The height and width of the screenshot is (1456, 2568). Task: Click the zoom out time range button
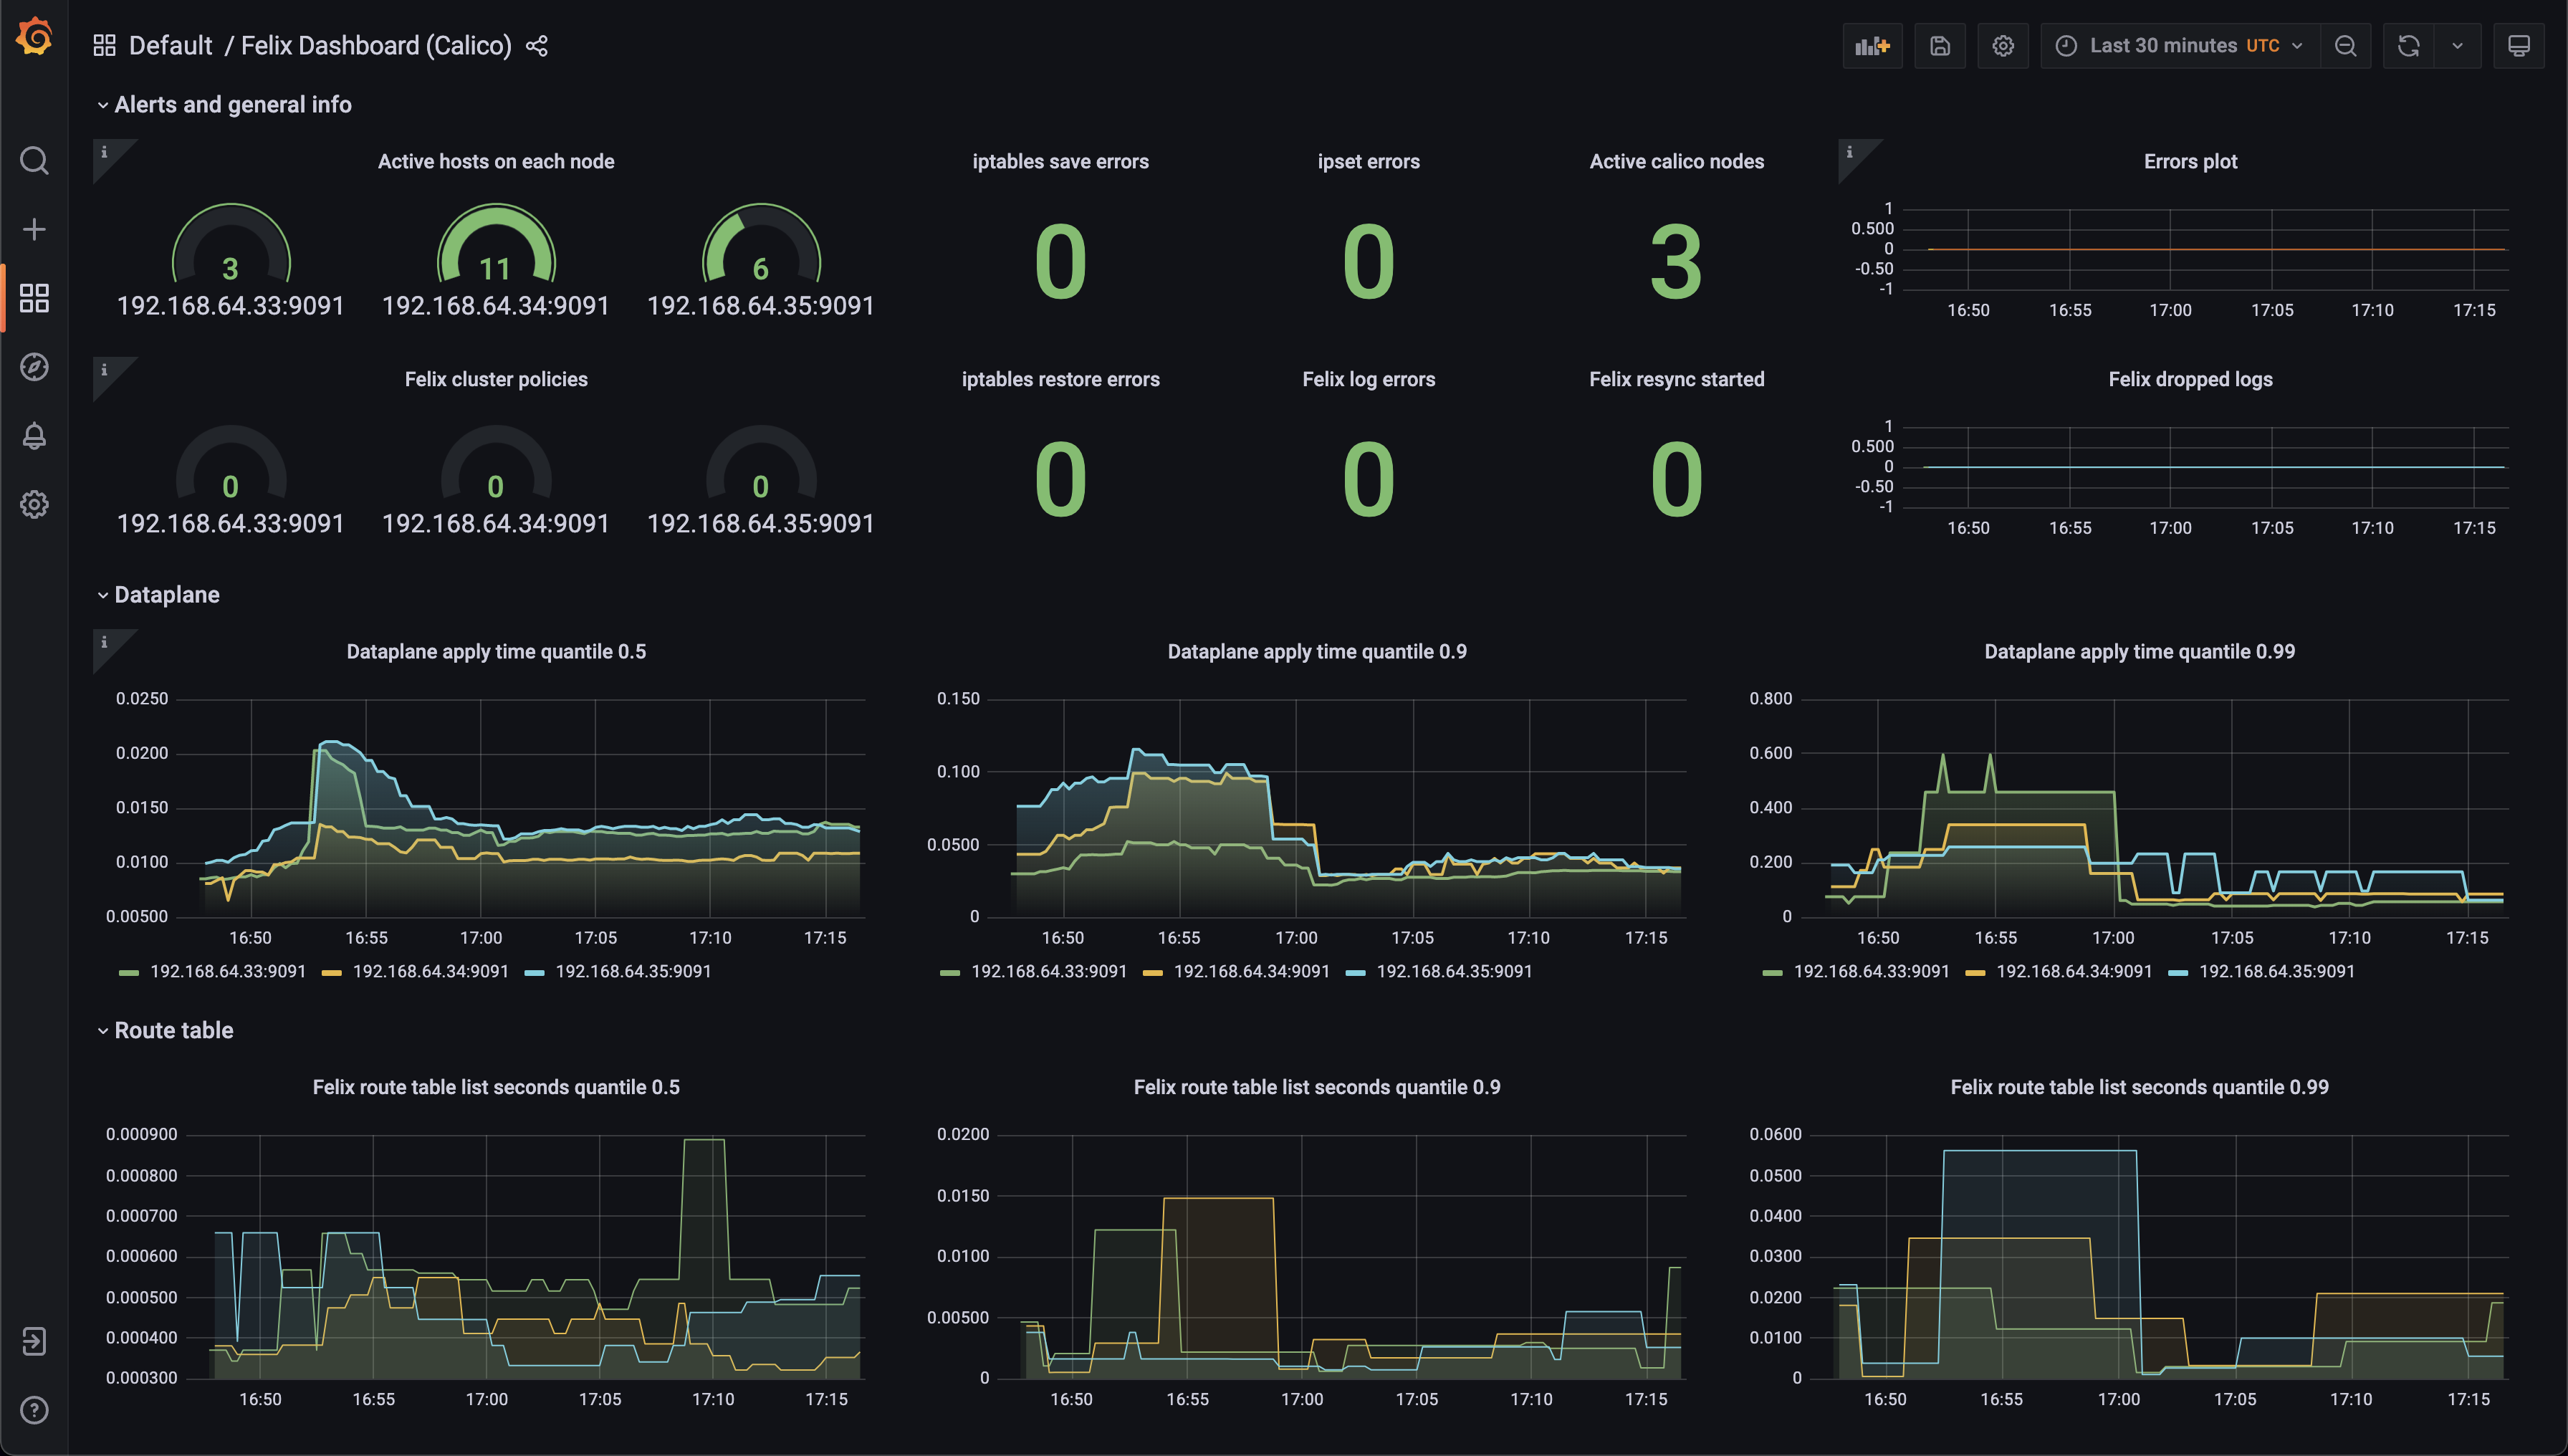click(x=2345, y=46)
